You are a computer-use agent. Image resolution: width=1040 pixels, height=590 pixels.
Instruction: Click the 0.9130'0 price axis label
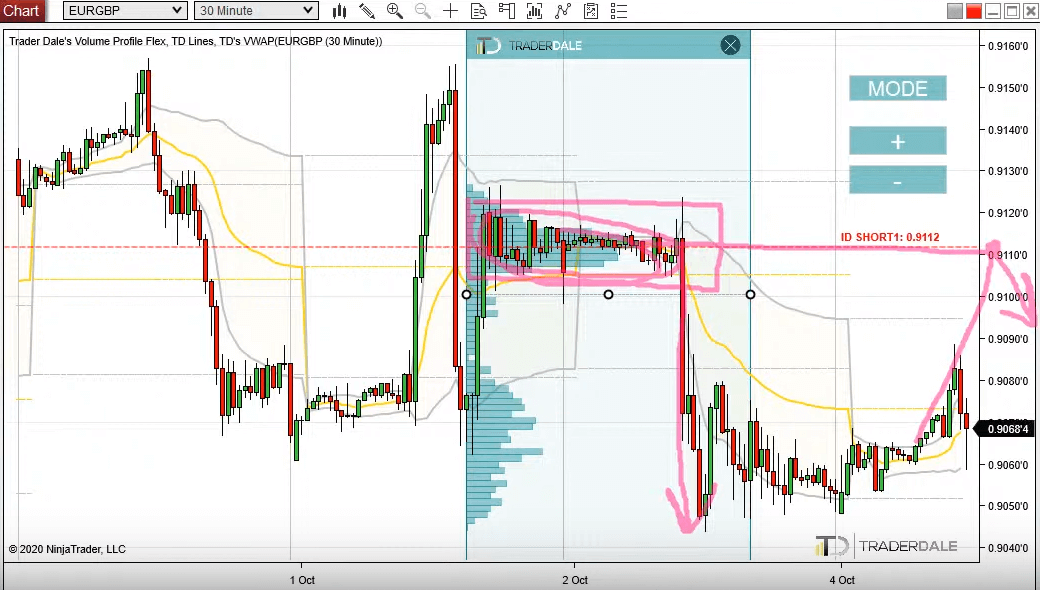pos(1008,171)
